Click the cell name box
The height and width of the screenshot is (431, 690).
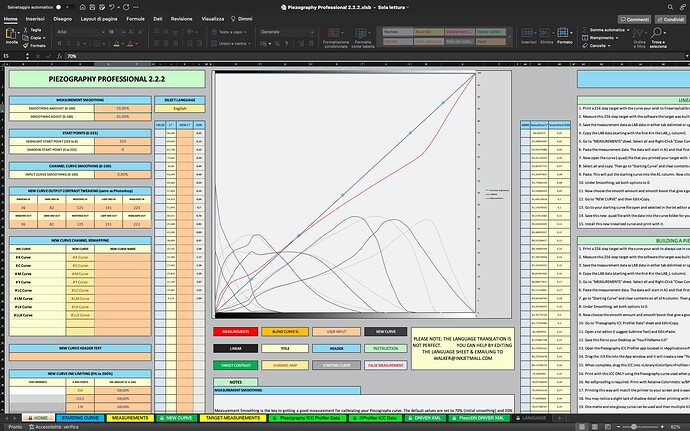[14, 56]
